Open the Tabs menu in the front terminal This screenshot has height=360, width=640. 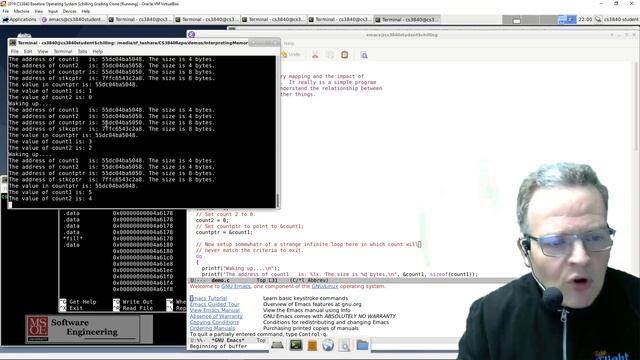(x=82, y=51)
